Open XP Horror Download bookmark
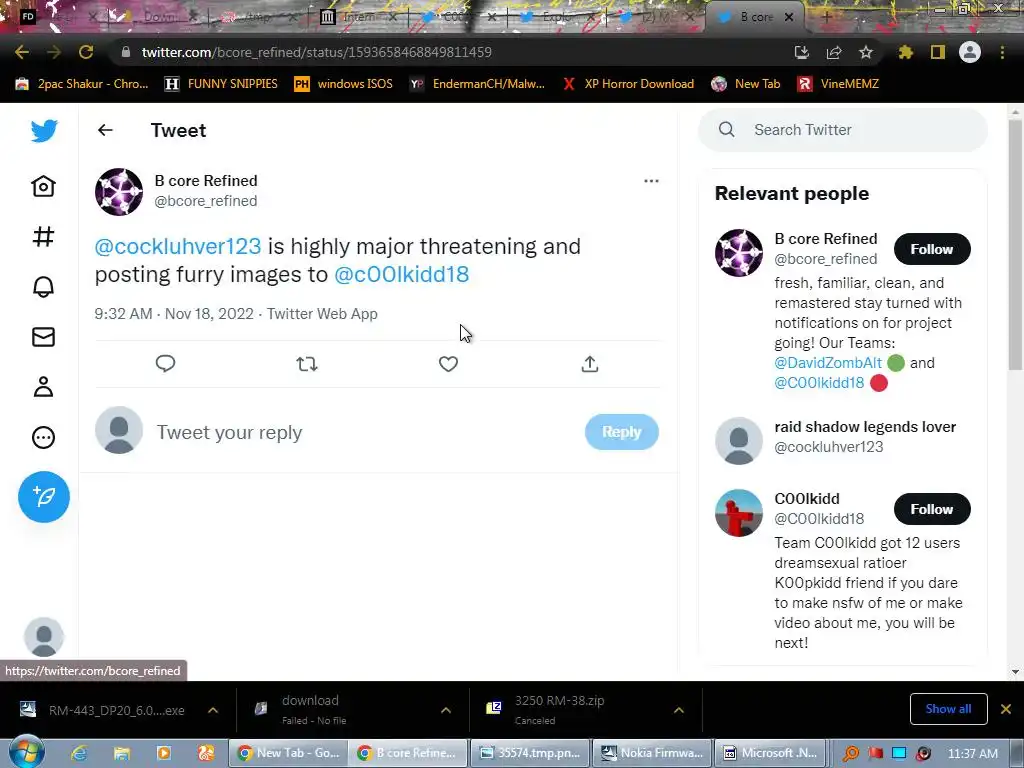1024x768 pixels. click(629, 84)
